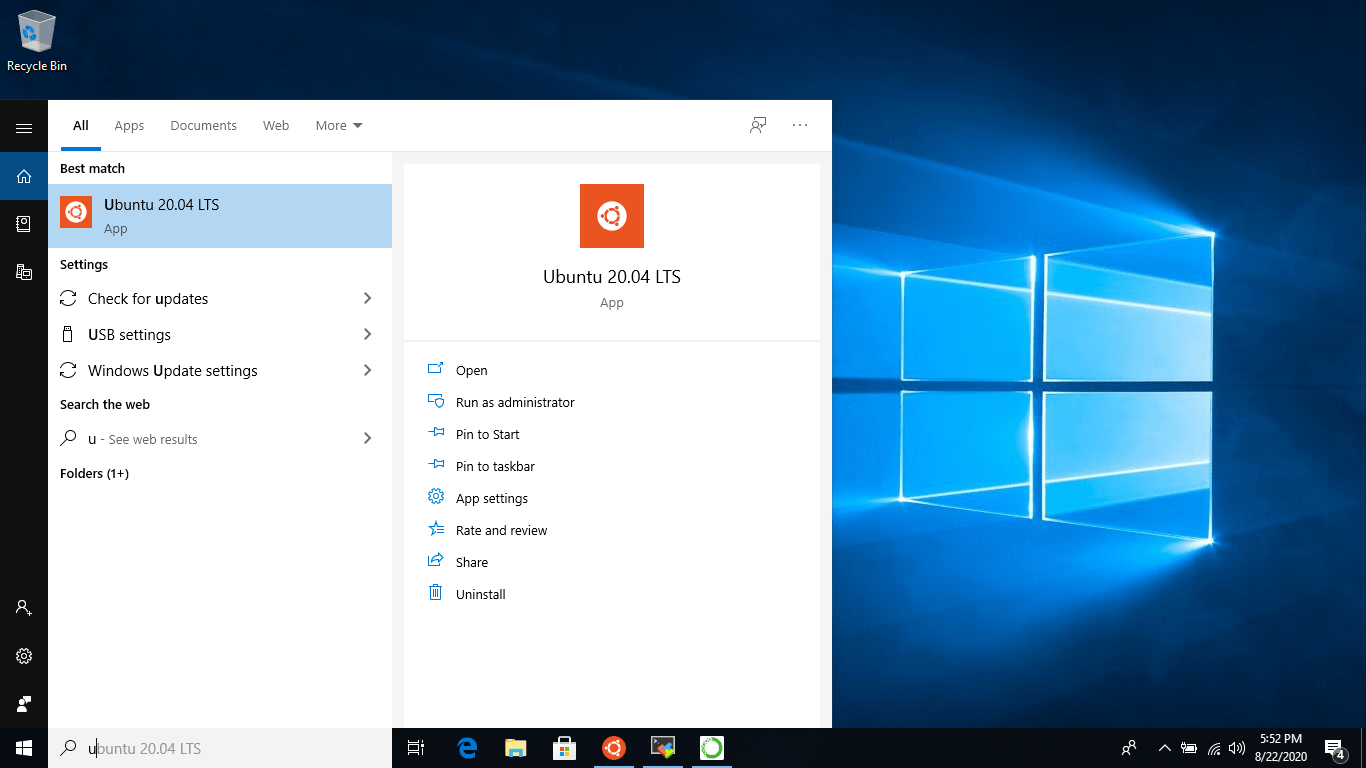Image resolution: width=1366 pixels, height=768 pixels.
Task: Click the taskbar search input box
Action: tap(220, 748)
